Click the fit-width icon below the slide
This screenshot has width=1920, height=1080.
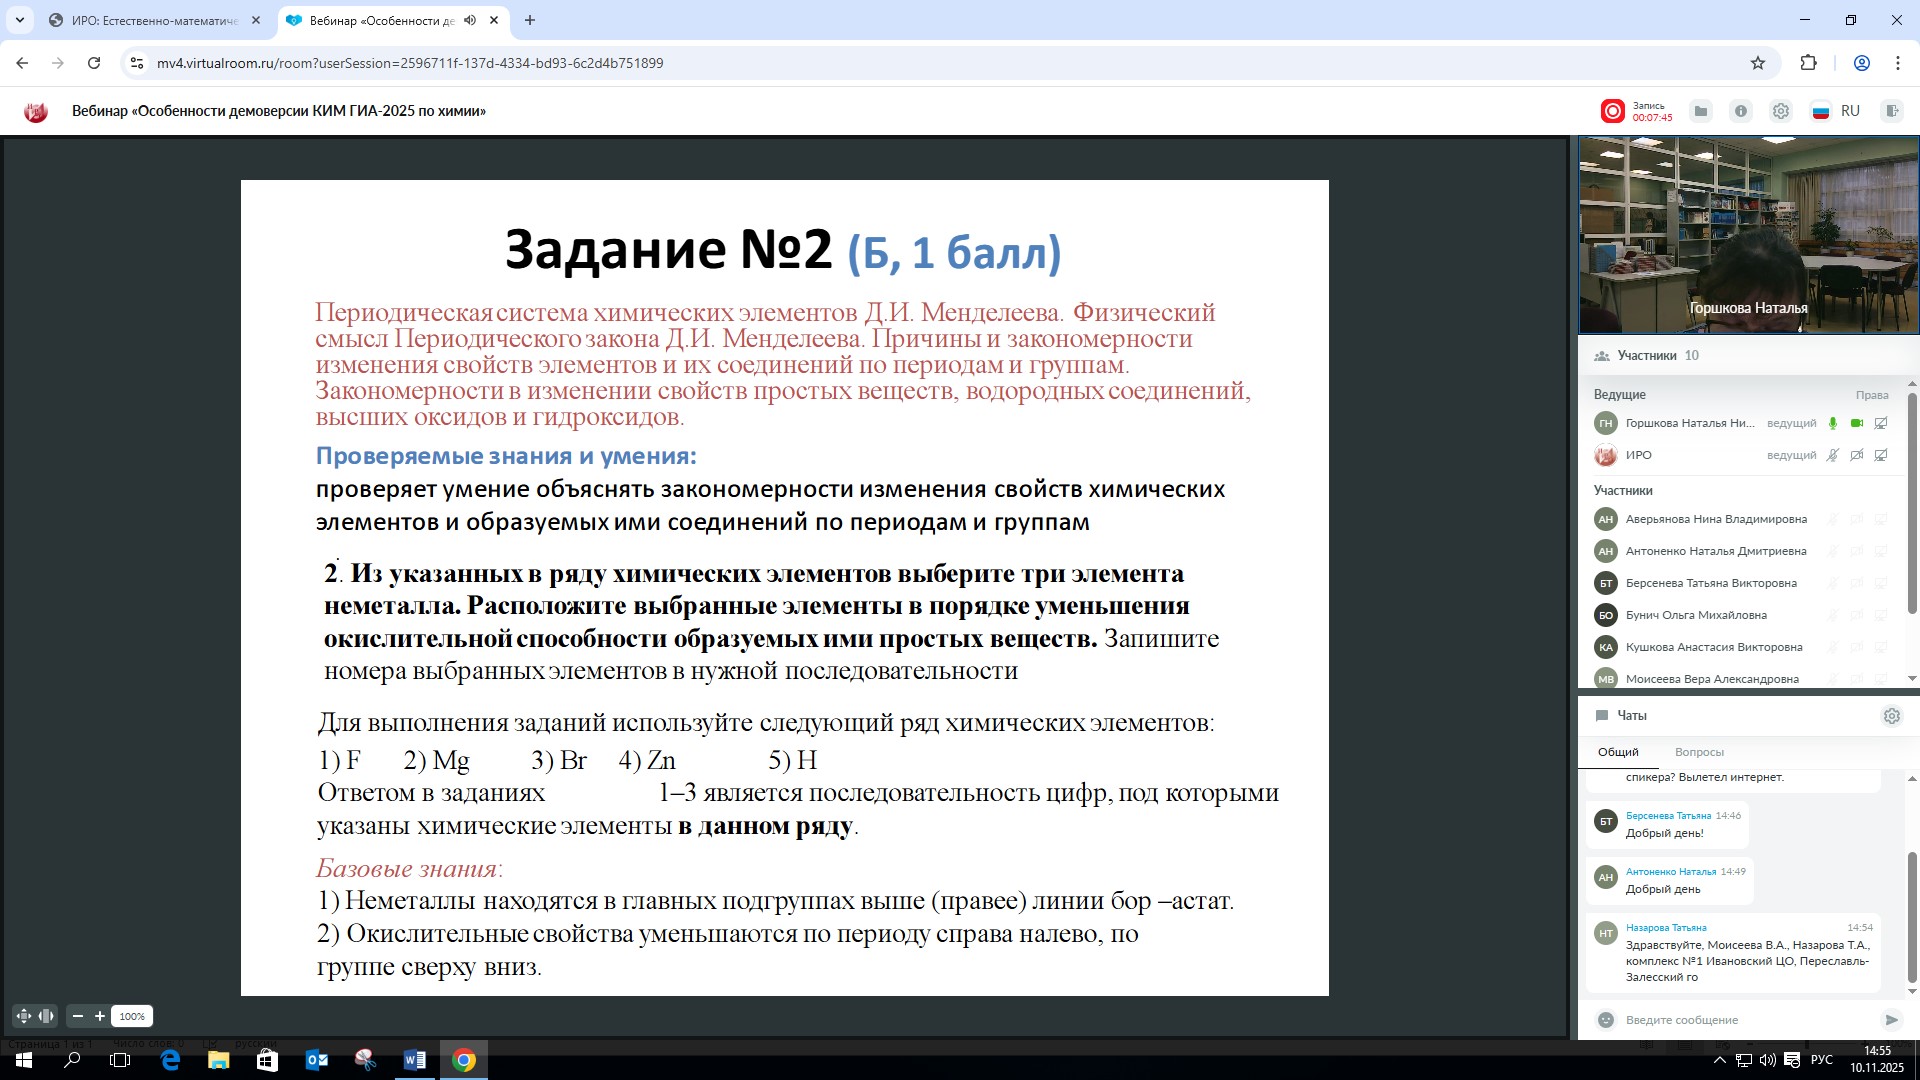click(x=46, y=1016)
